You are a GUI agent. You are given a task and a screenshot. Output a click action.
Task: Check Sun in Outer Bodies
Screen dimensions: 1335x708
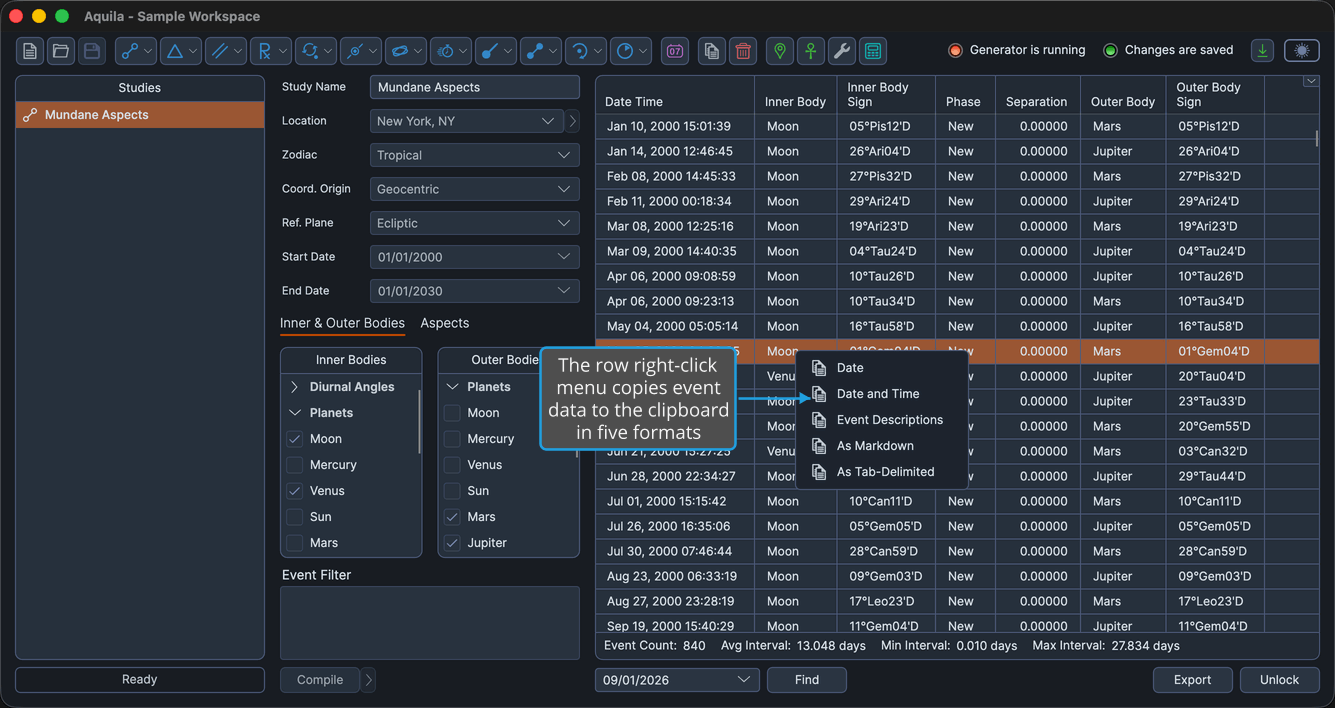click(452, 491)
